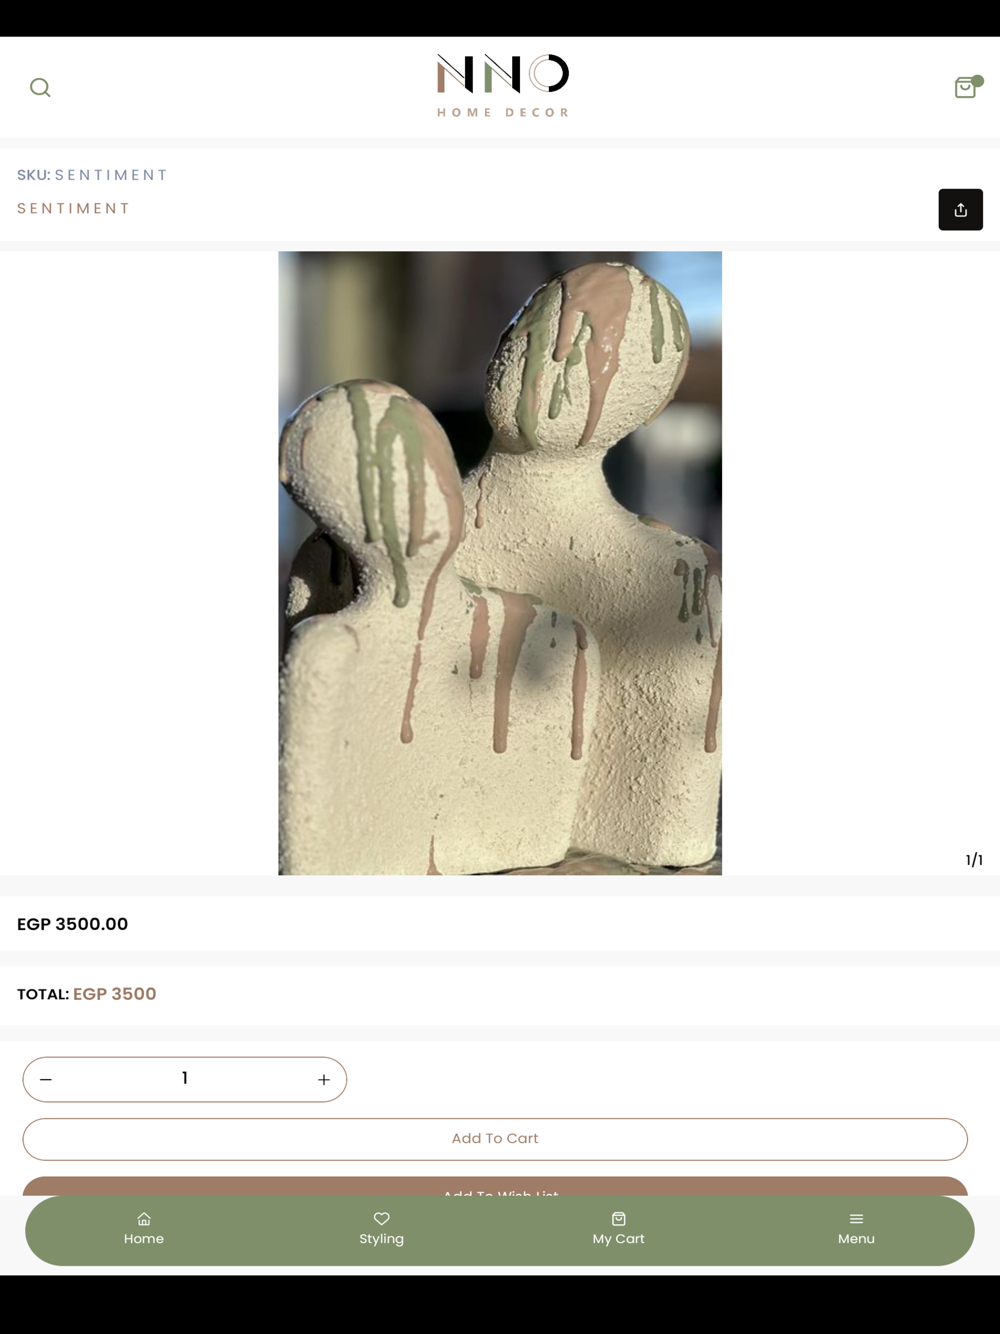Open the Sentiment sculpture product photo

(500, 563)
